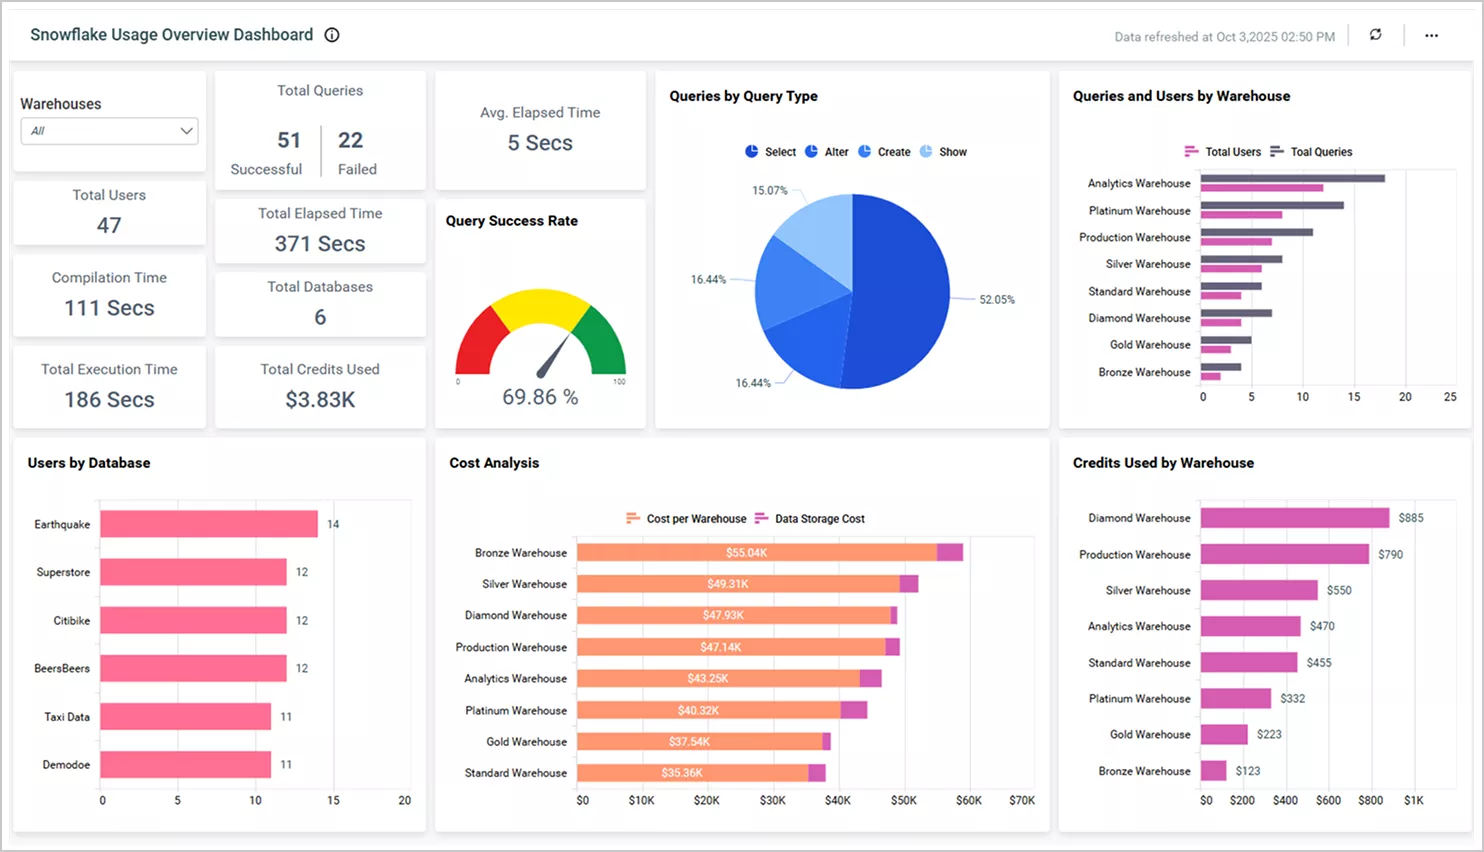The height and width of the screenshot is (852, 1484).
Task: Click the data refreshed timestamp text
Action: (x=1224, y=36)
